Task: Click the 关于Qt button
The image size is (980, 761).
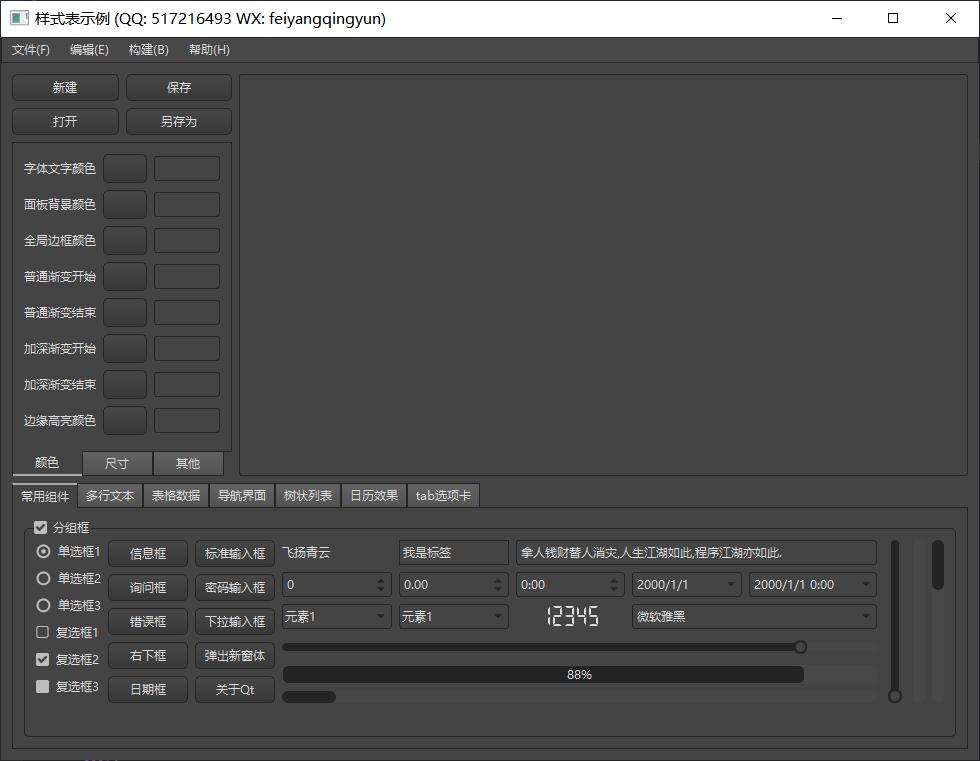Action: click(x=234, y=690)
